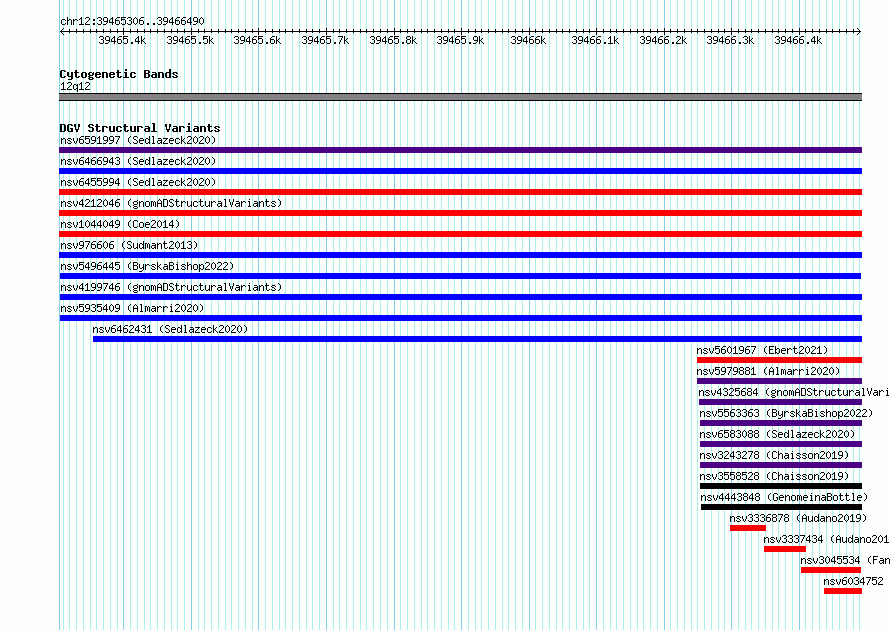The image size is (890, 630).
Task: Open the nsv3045534 variant label
Action: [x=845, y=560]
